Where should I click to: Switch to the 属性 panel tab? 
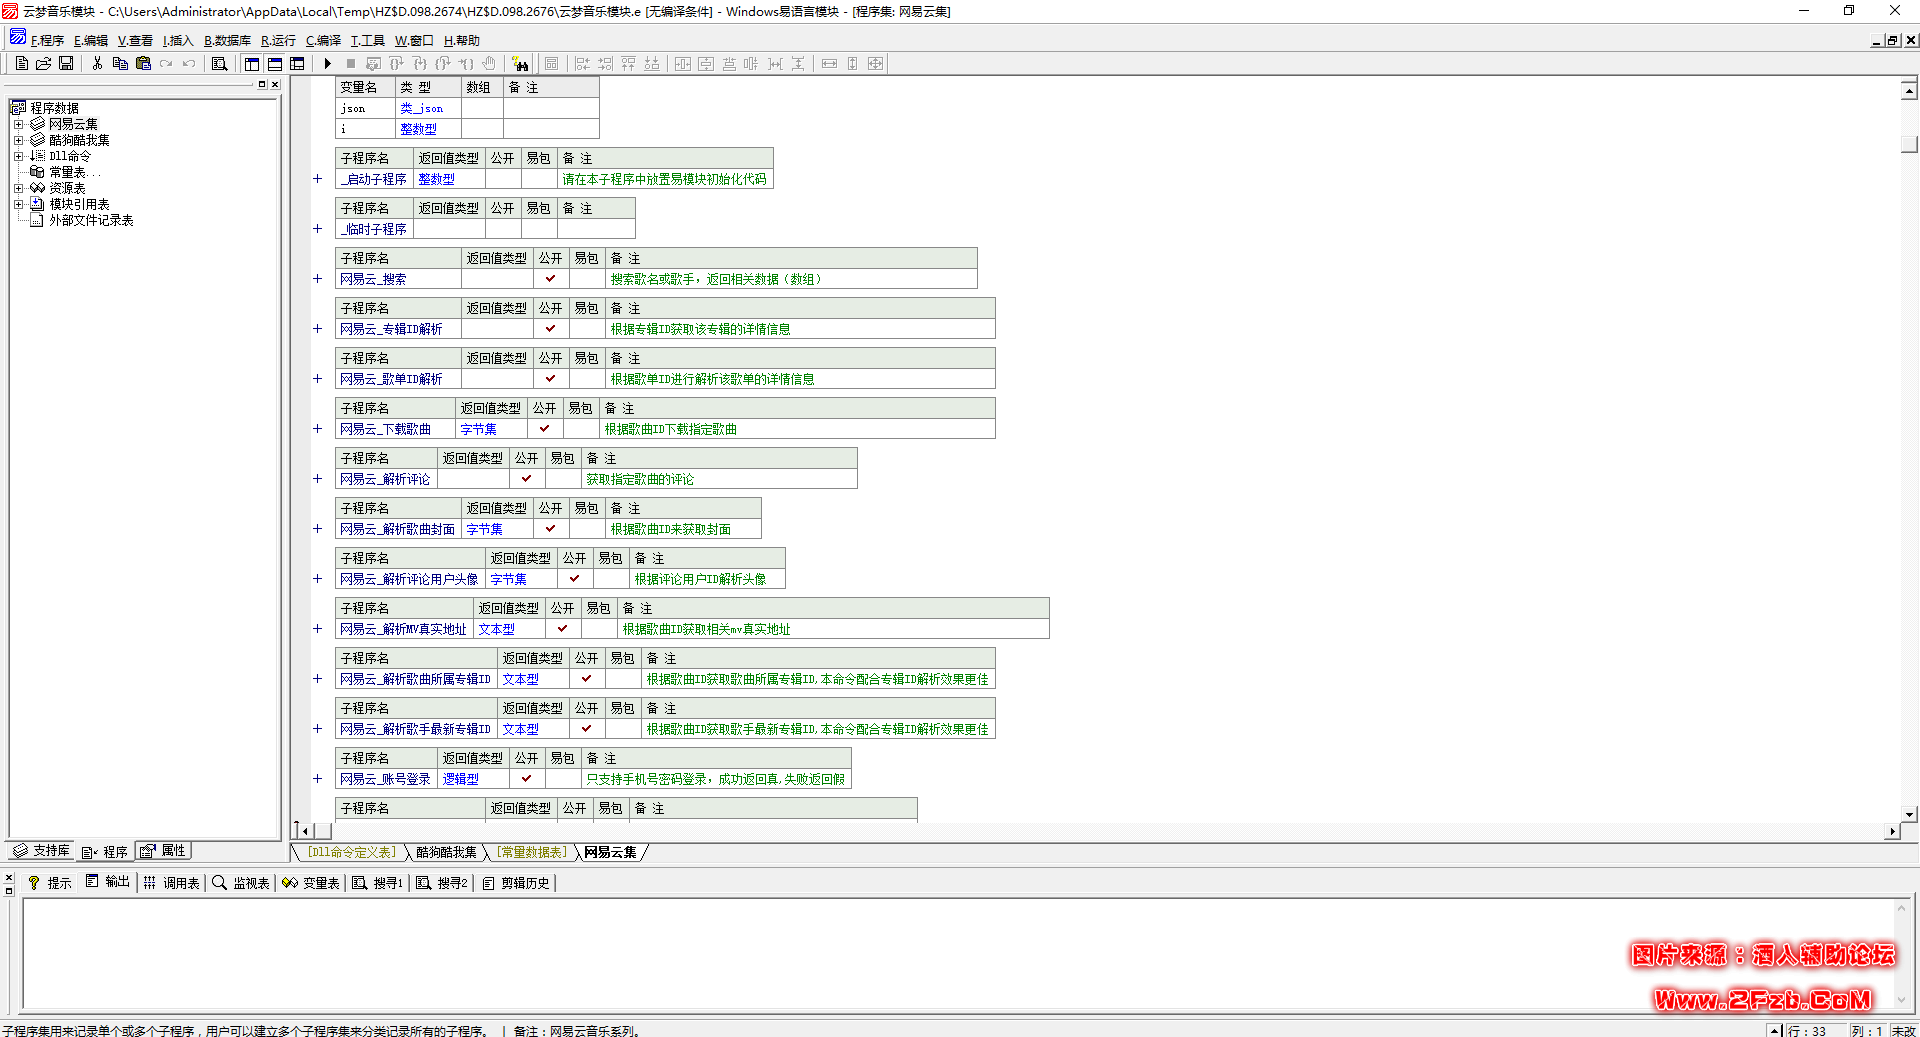click(164, 851)
